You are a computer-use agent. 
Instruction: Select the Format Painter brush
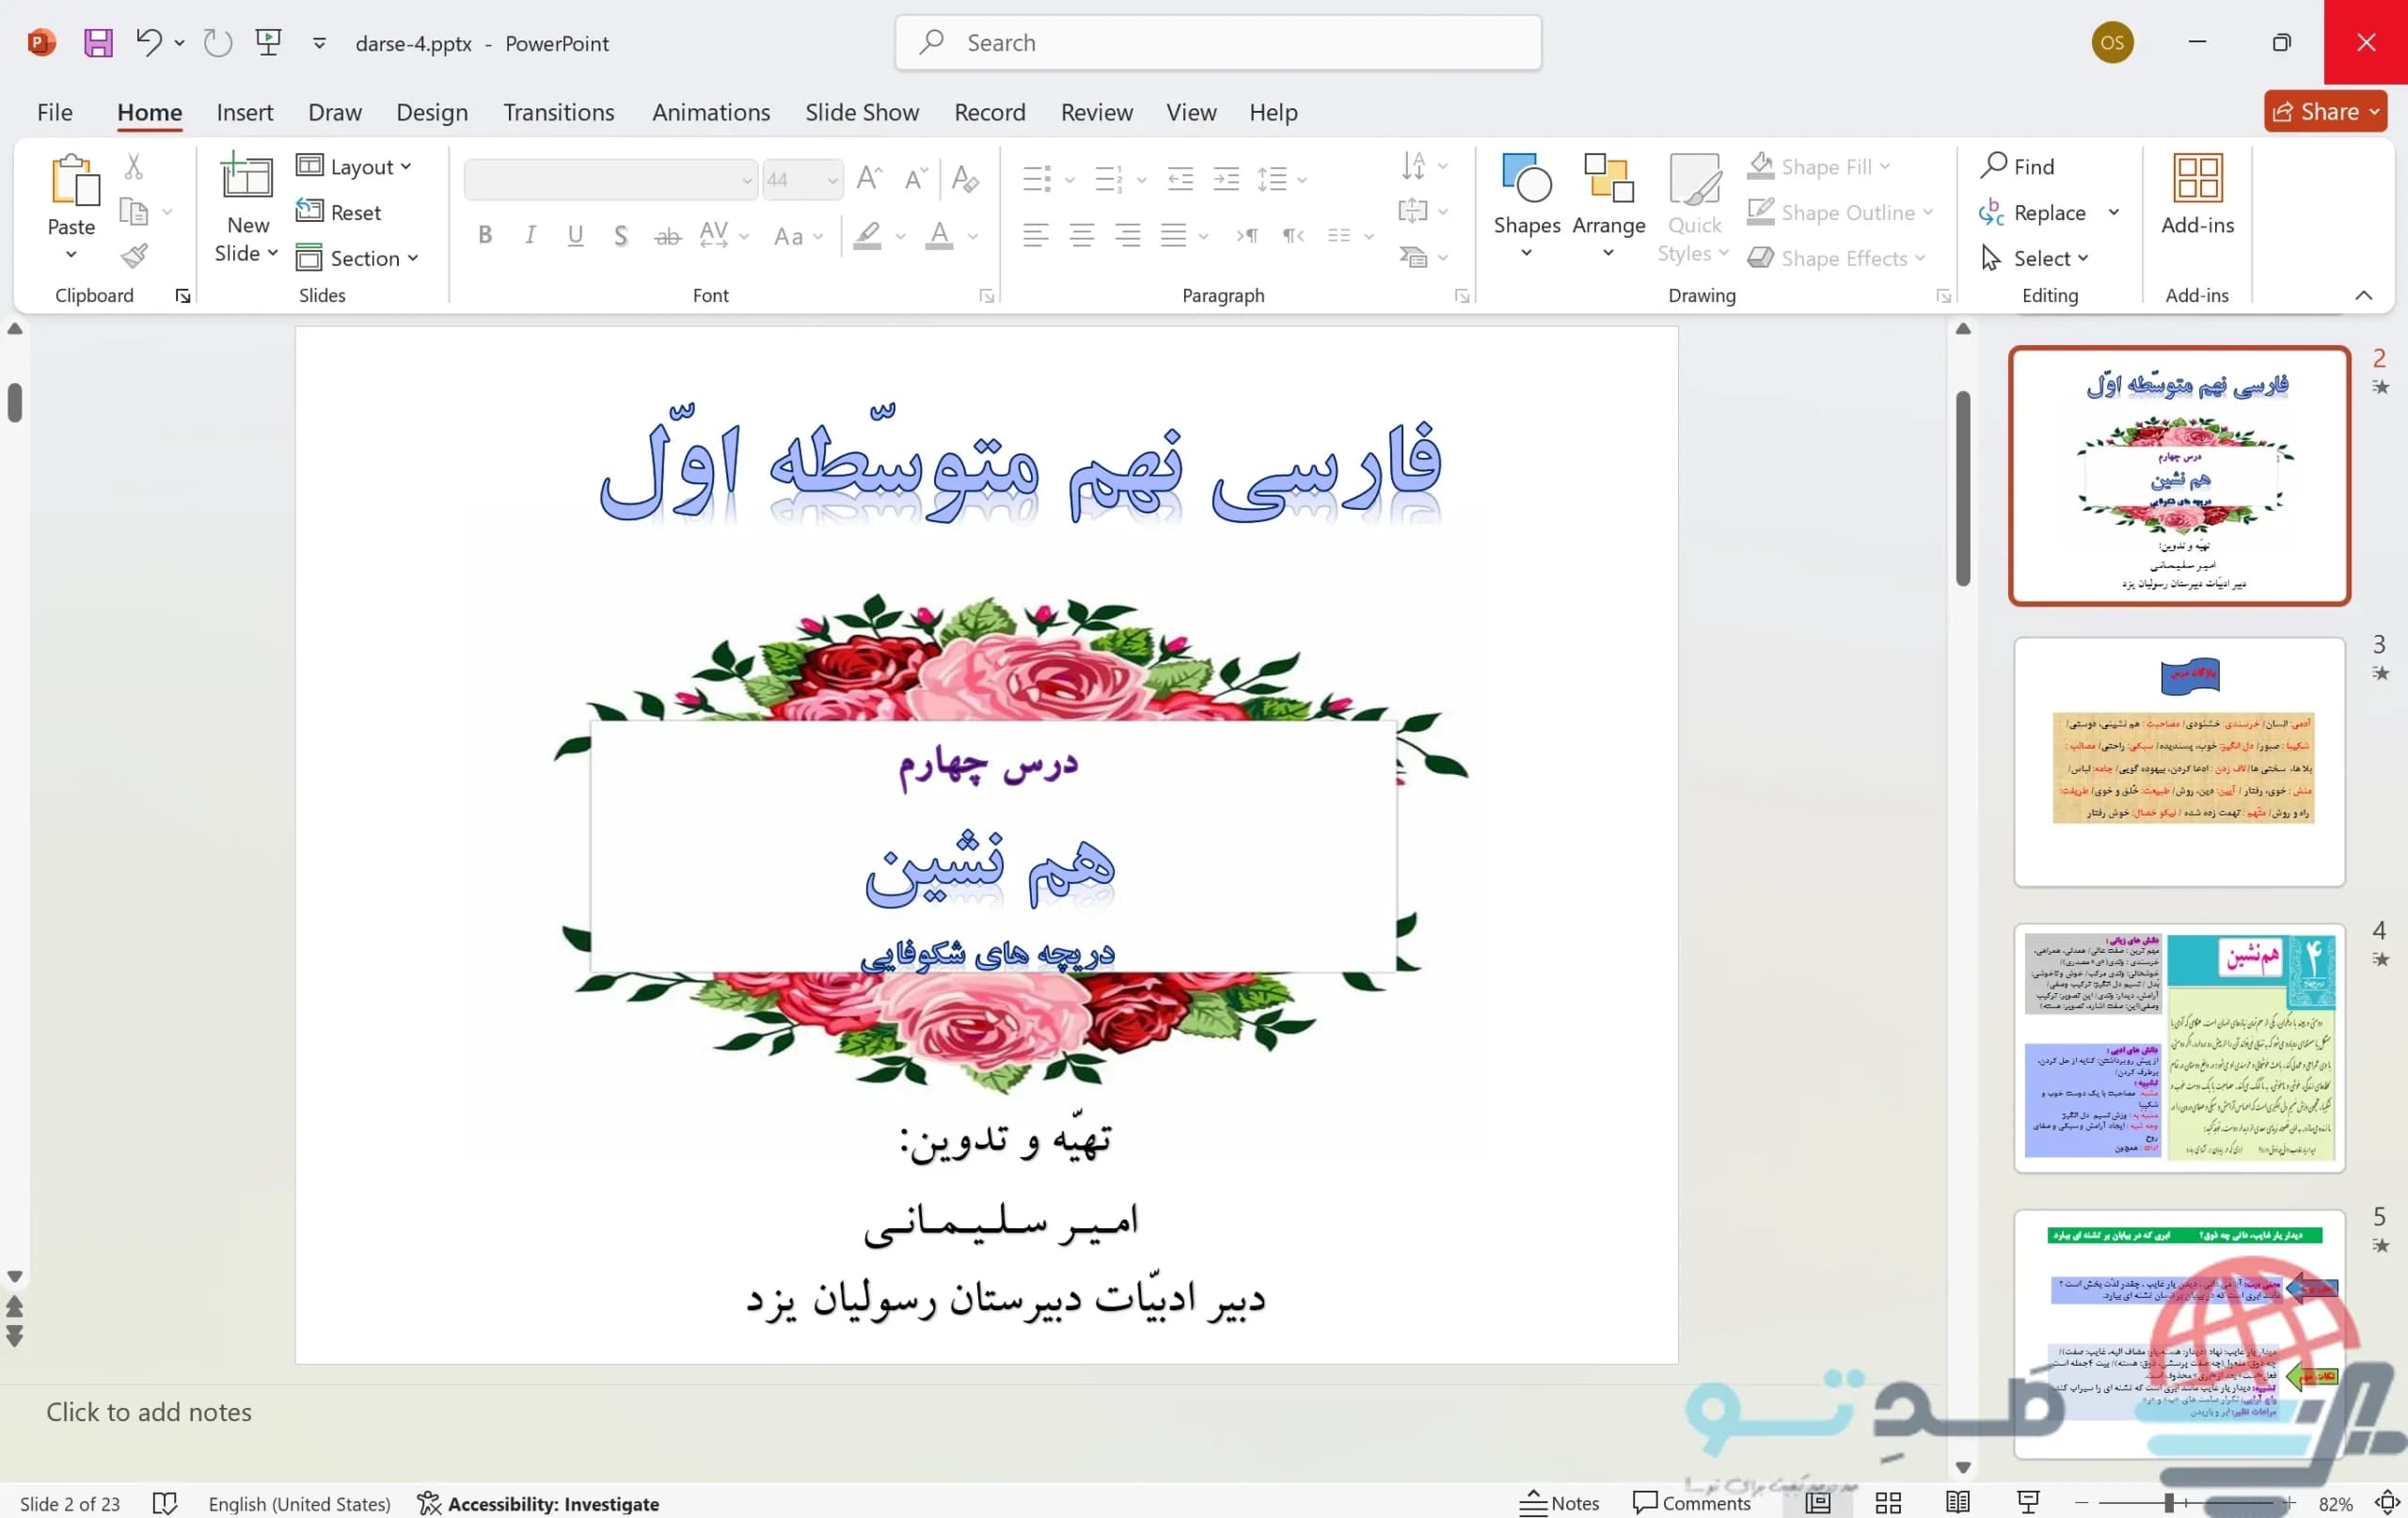click(x=134, y=257)
